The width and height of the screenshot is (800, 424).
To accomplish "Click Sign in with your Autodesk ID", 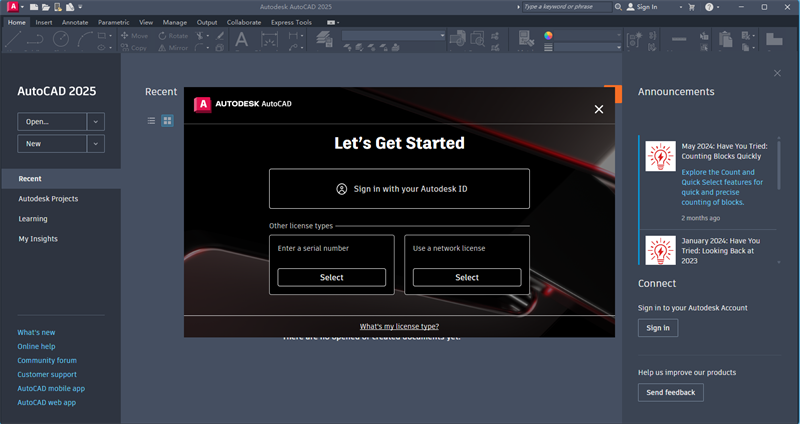I will (399, 188).
